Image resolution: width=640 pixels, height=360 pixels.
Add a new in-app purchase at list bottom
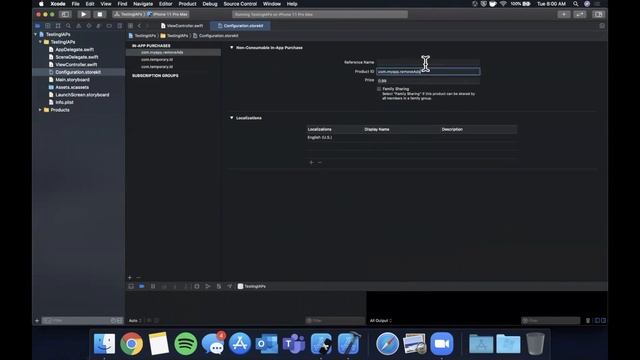coord(130,278)
